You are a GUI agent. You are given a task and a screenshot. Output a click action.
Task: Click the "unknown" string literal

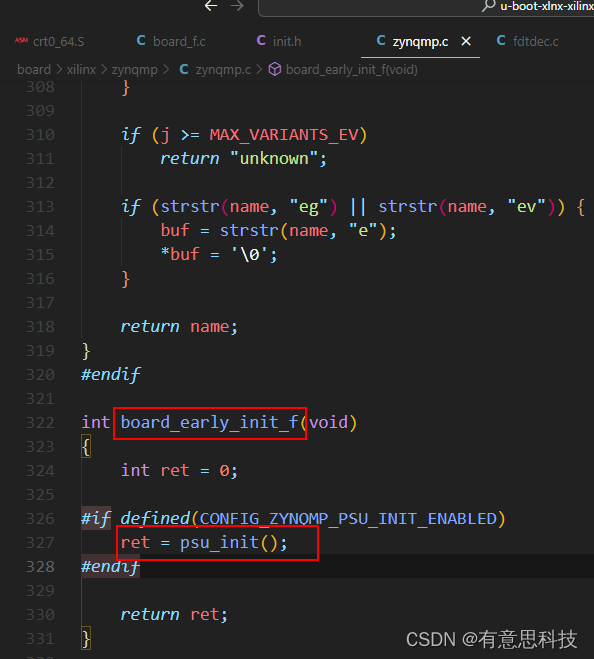[x=274, y=159]
